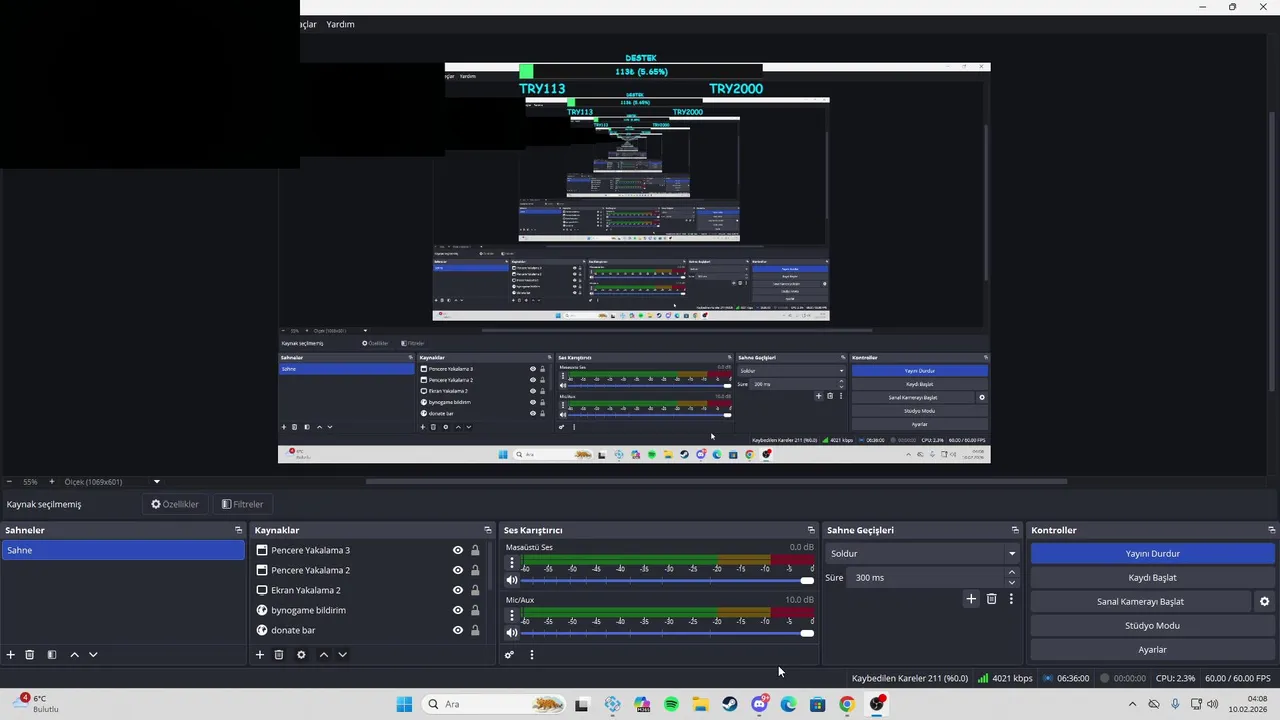Open Windows Start menu
Image resolution: width=1280 pixels, height=720 pixels.
pyautogui.click(x=404, y=704)
